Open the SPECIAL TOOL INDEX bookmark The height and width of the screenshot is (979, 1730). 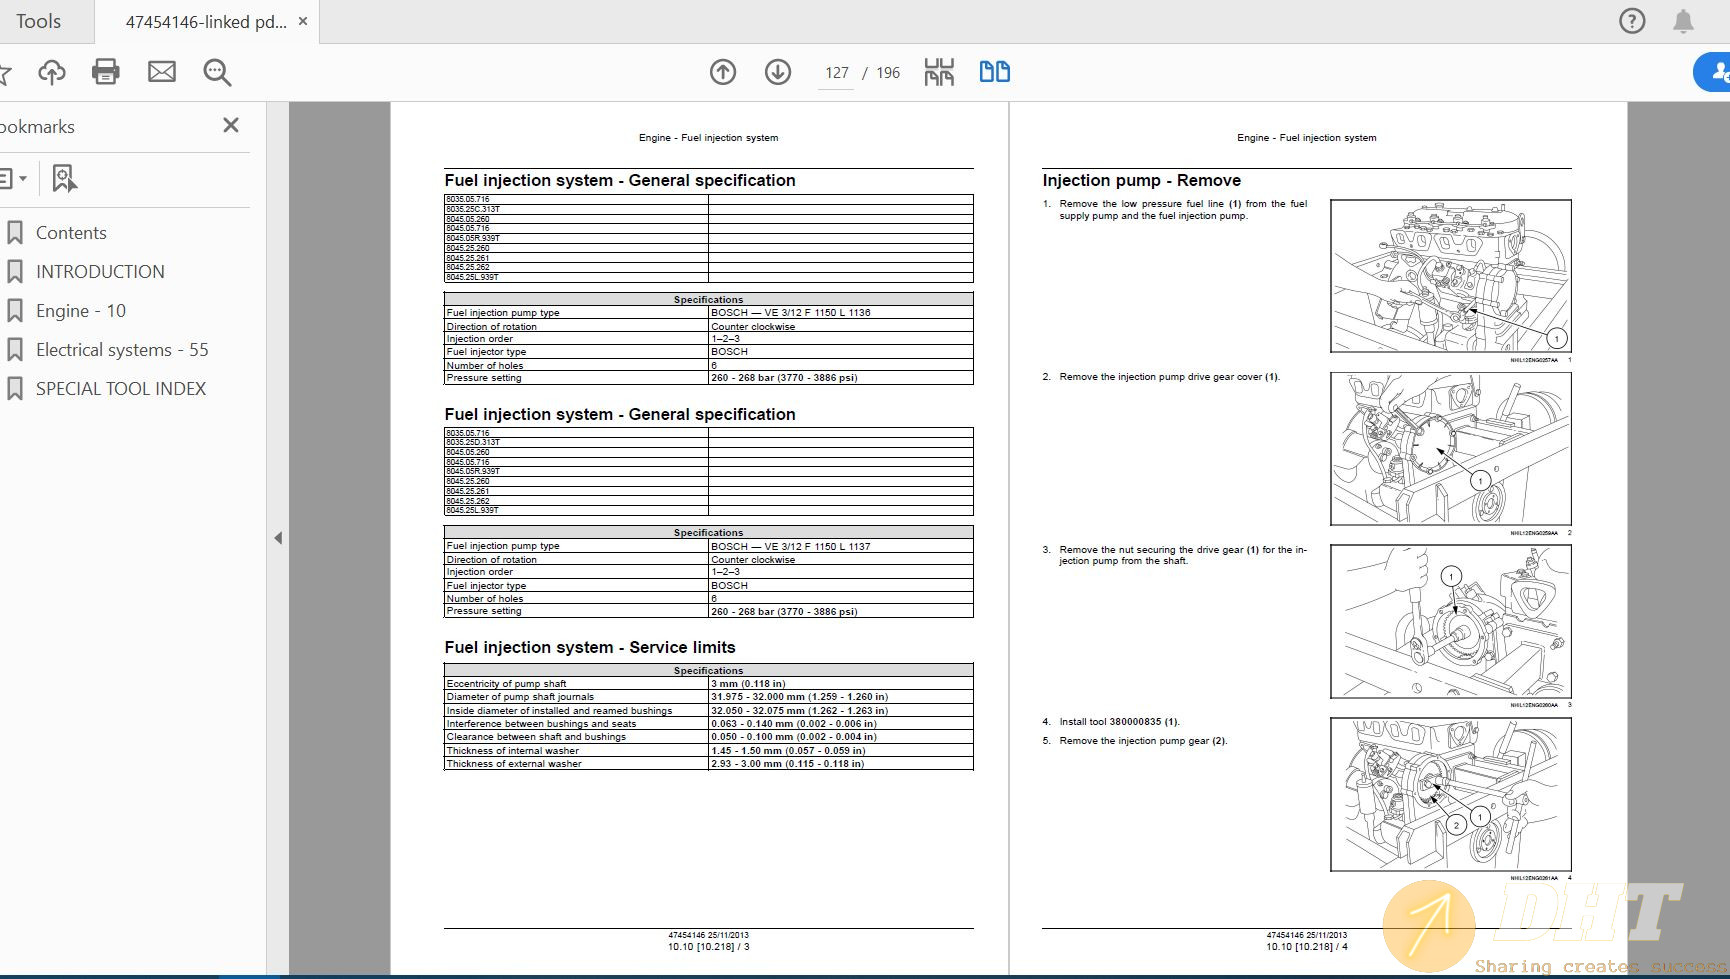(x=121, y=389)
